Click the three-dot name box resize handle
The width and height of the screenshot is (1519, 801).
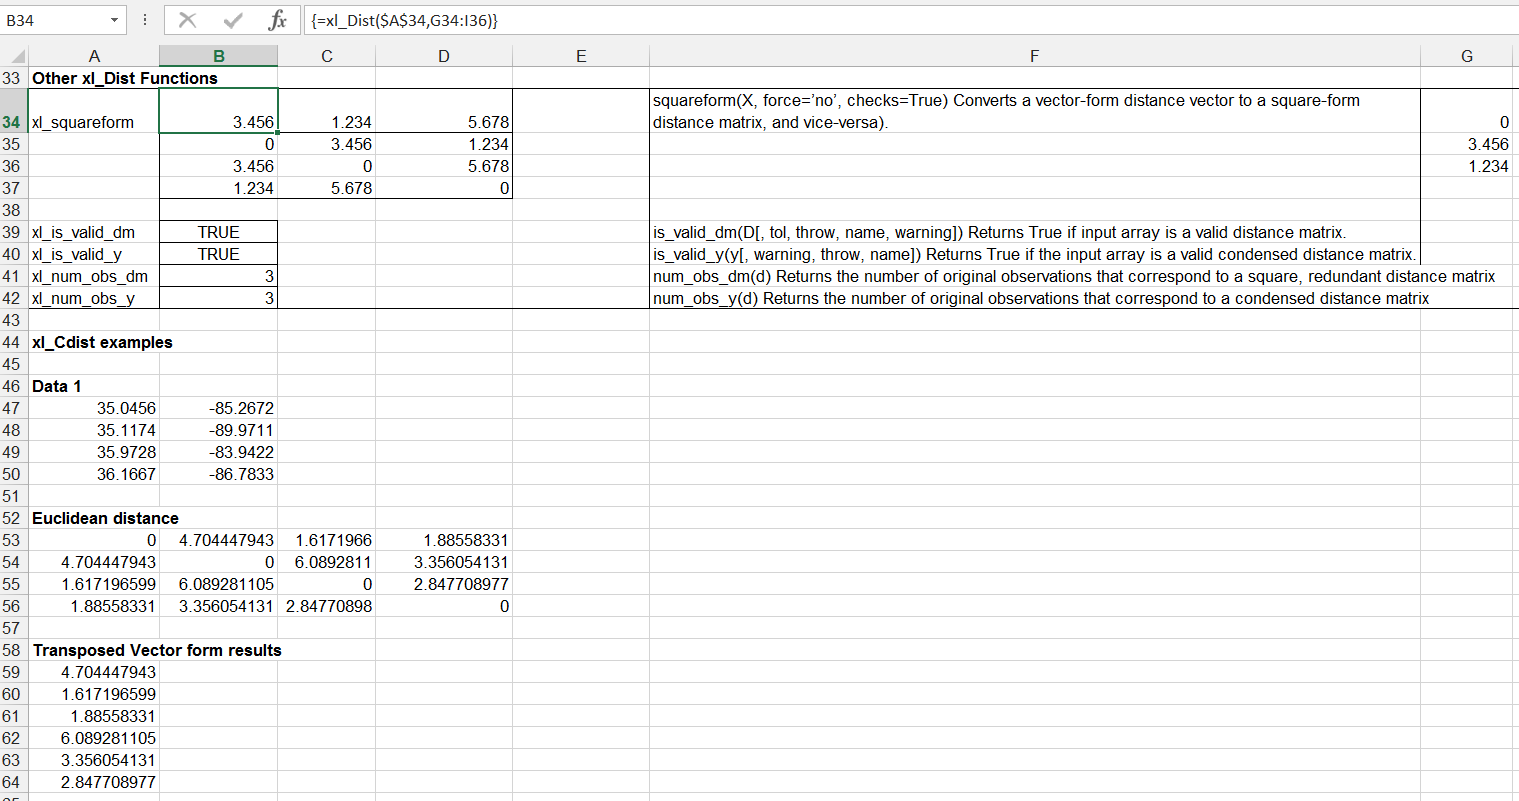point(145,20)
